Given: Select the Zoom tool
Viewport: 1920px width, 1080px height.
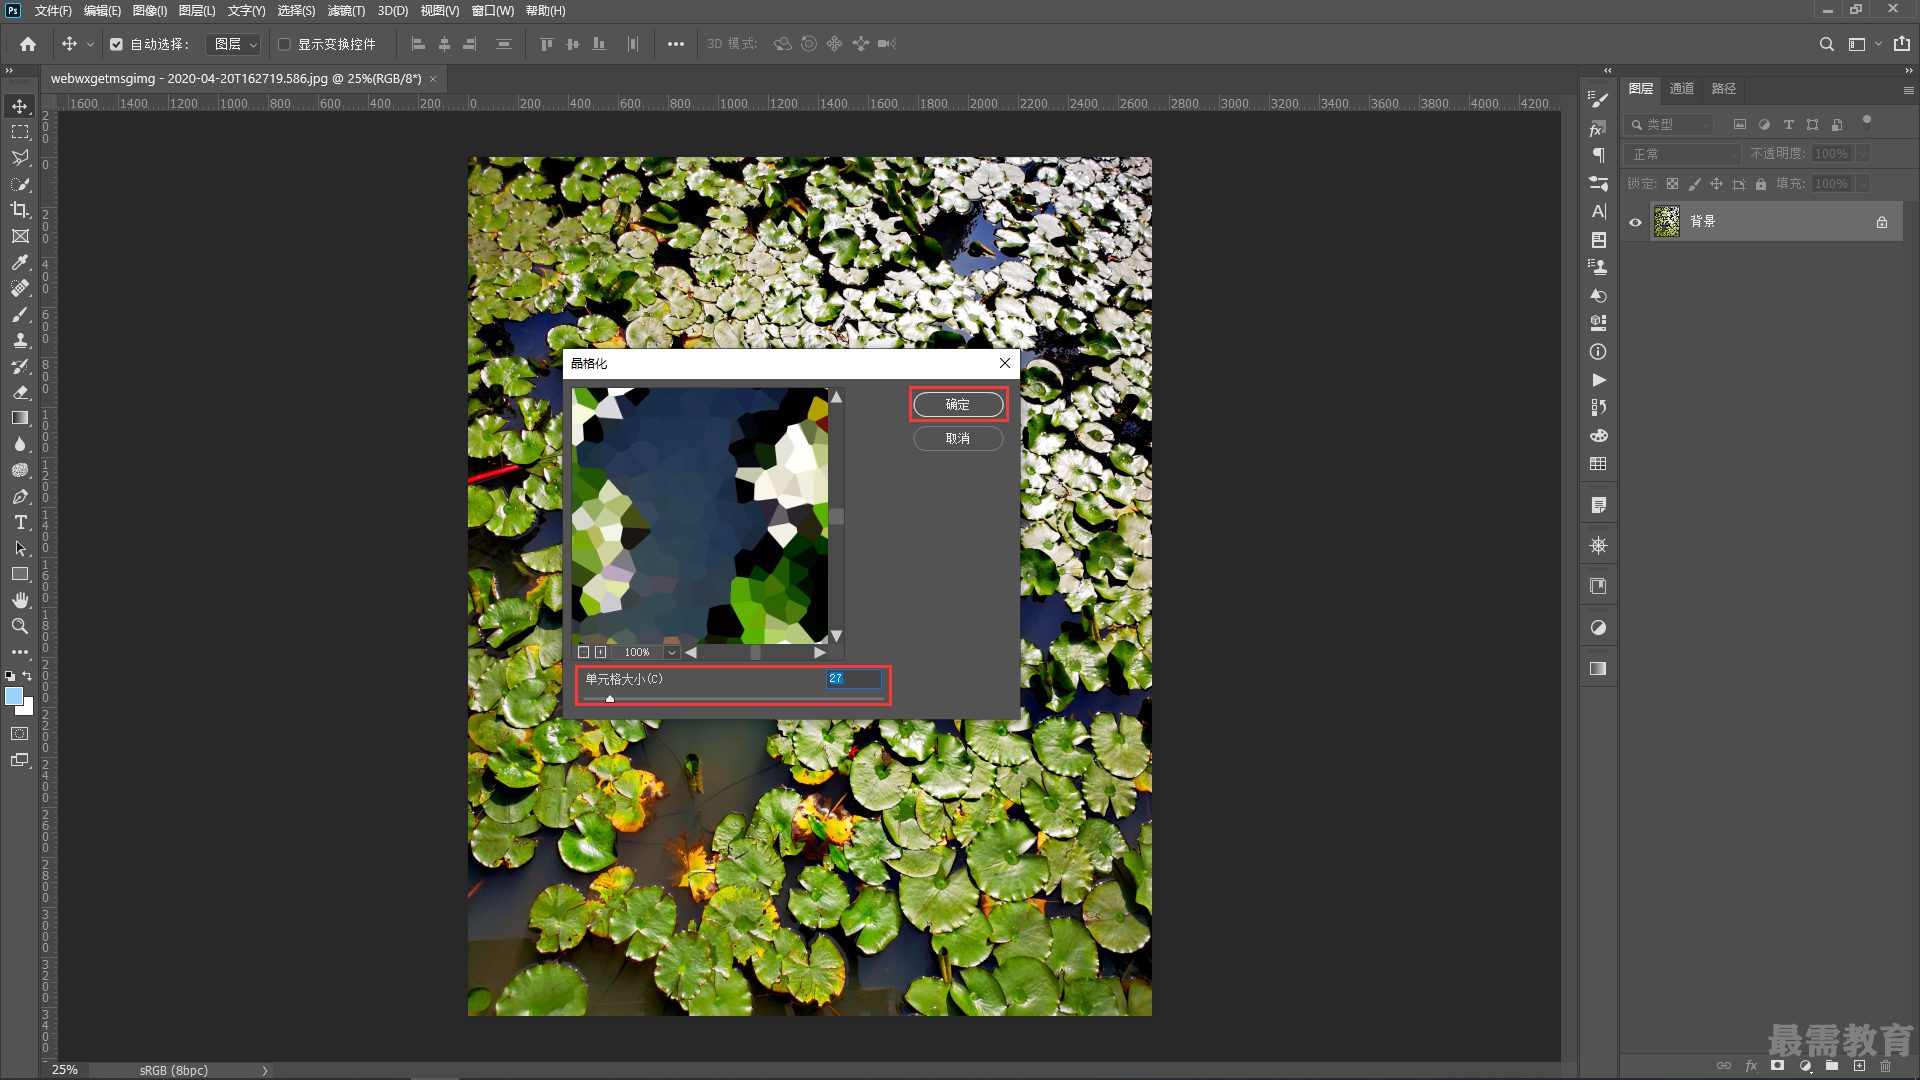Looking at the screenshot, I should pos(20,626).
